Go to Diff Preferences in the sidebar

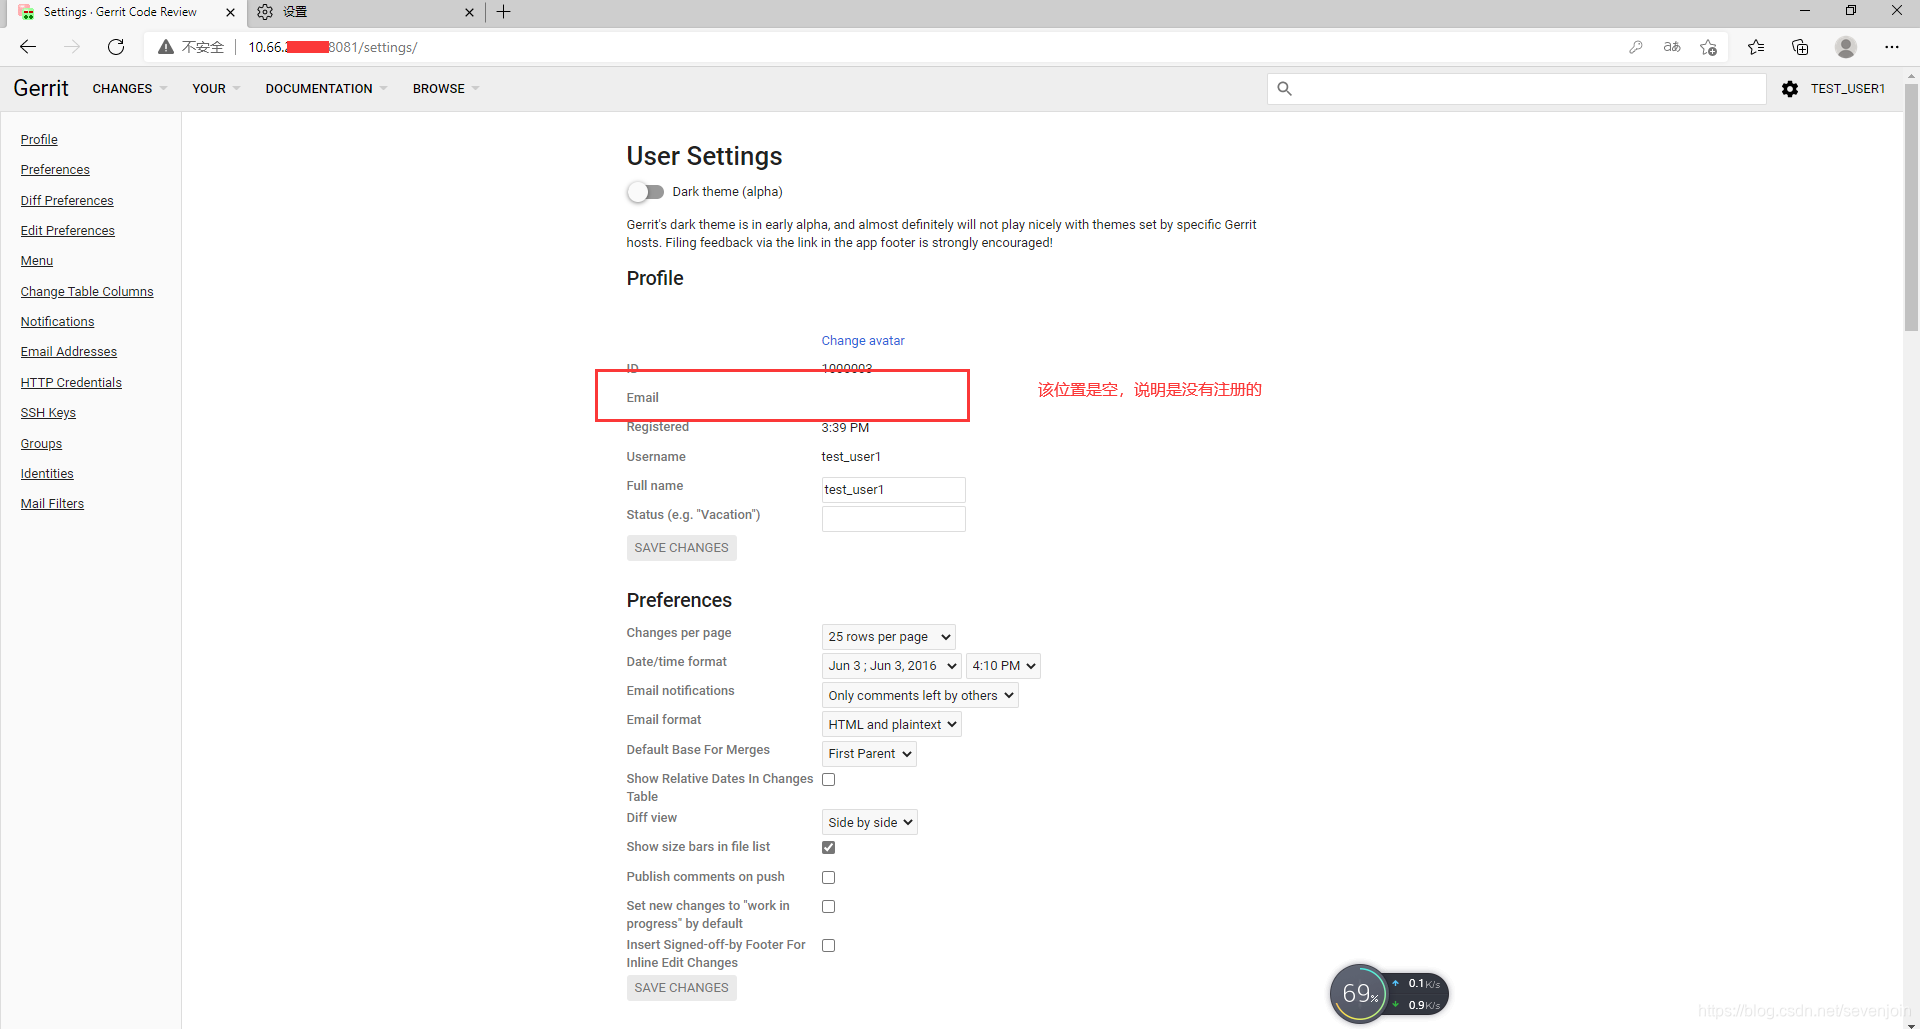(67, 201)
